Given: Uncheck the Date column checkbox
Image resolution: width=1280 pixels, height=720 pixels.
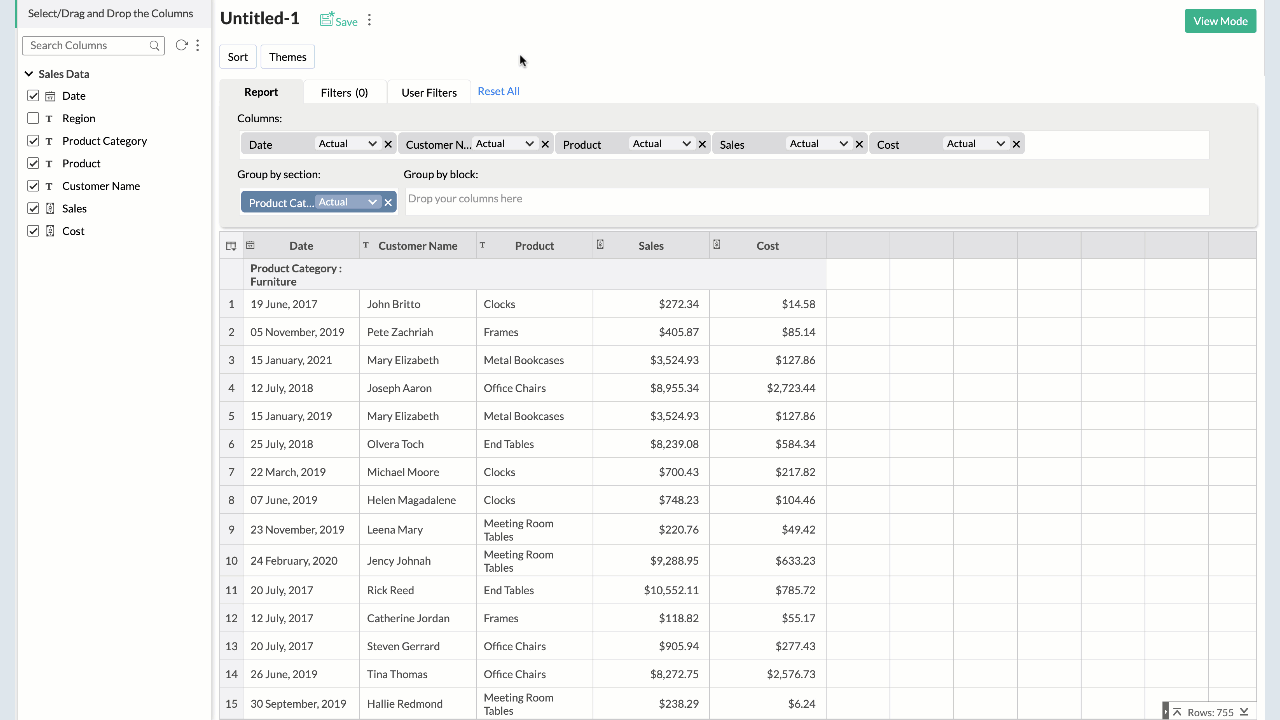Looking at the screenshot, I should tap(33, 96).
